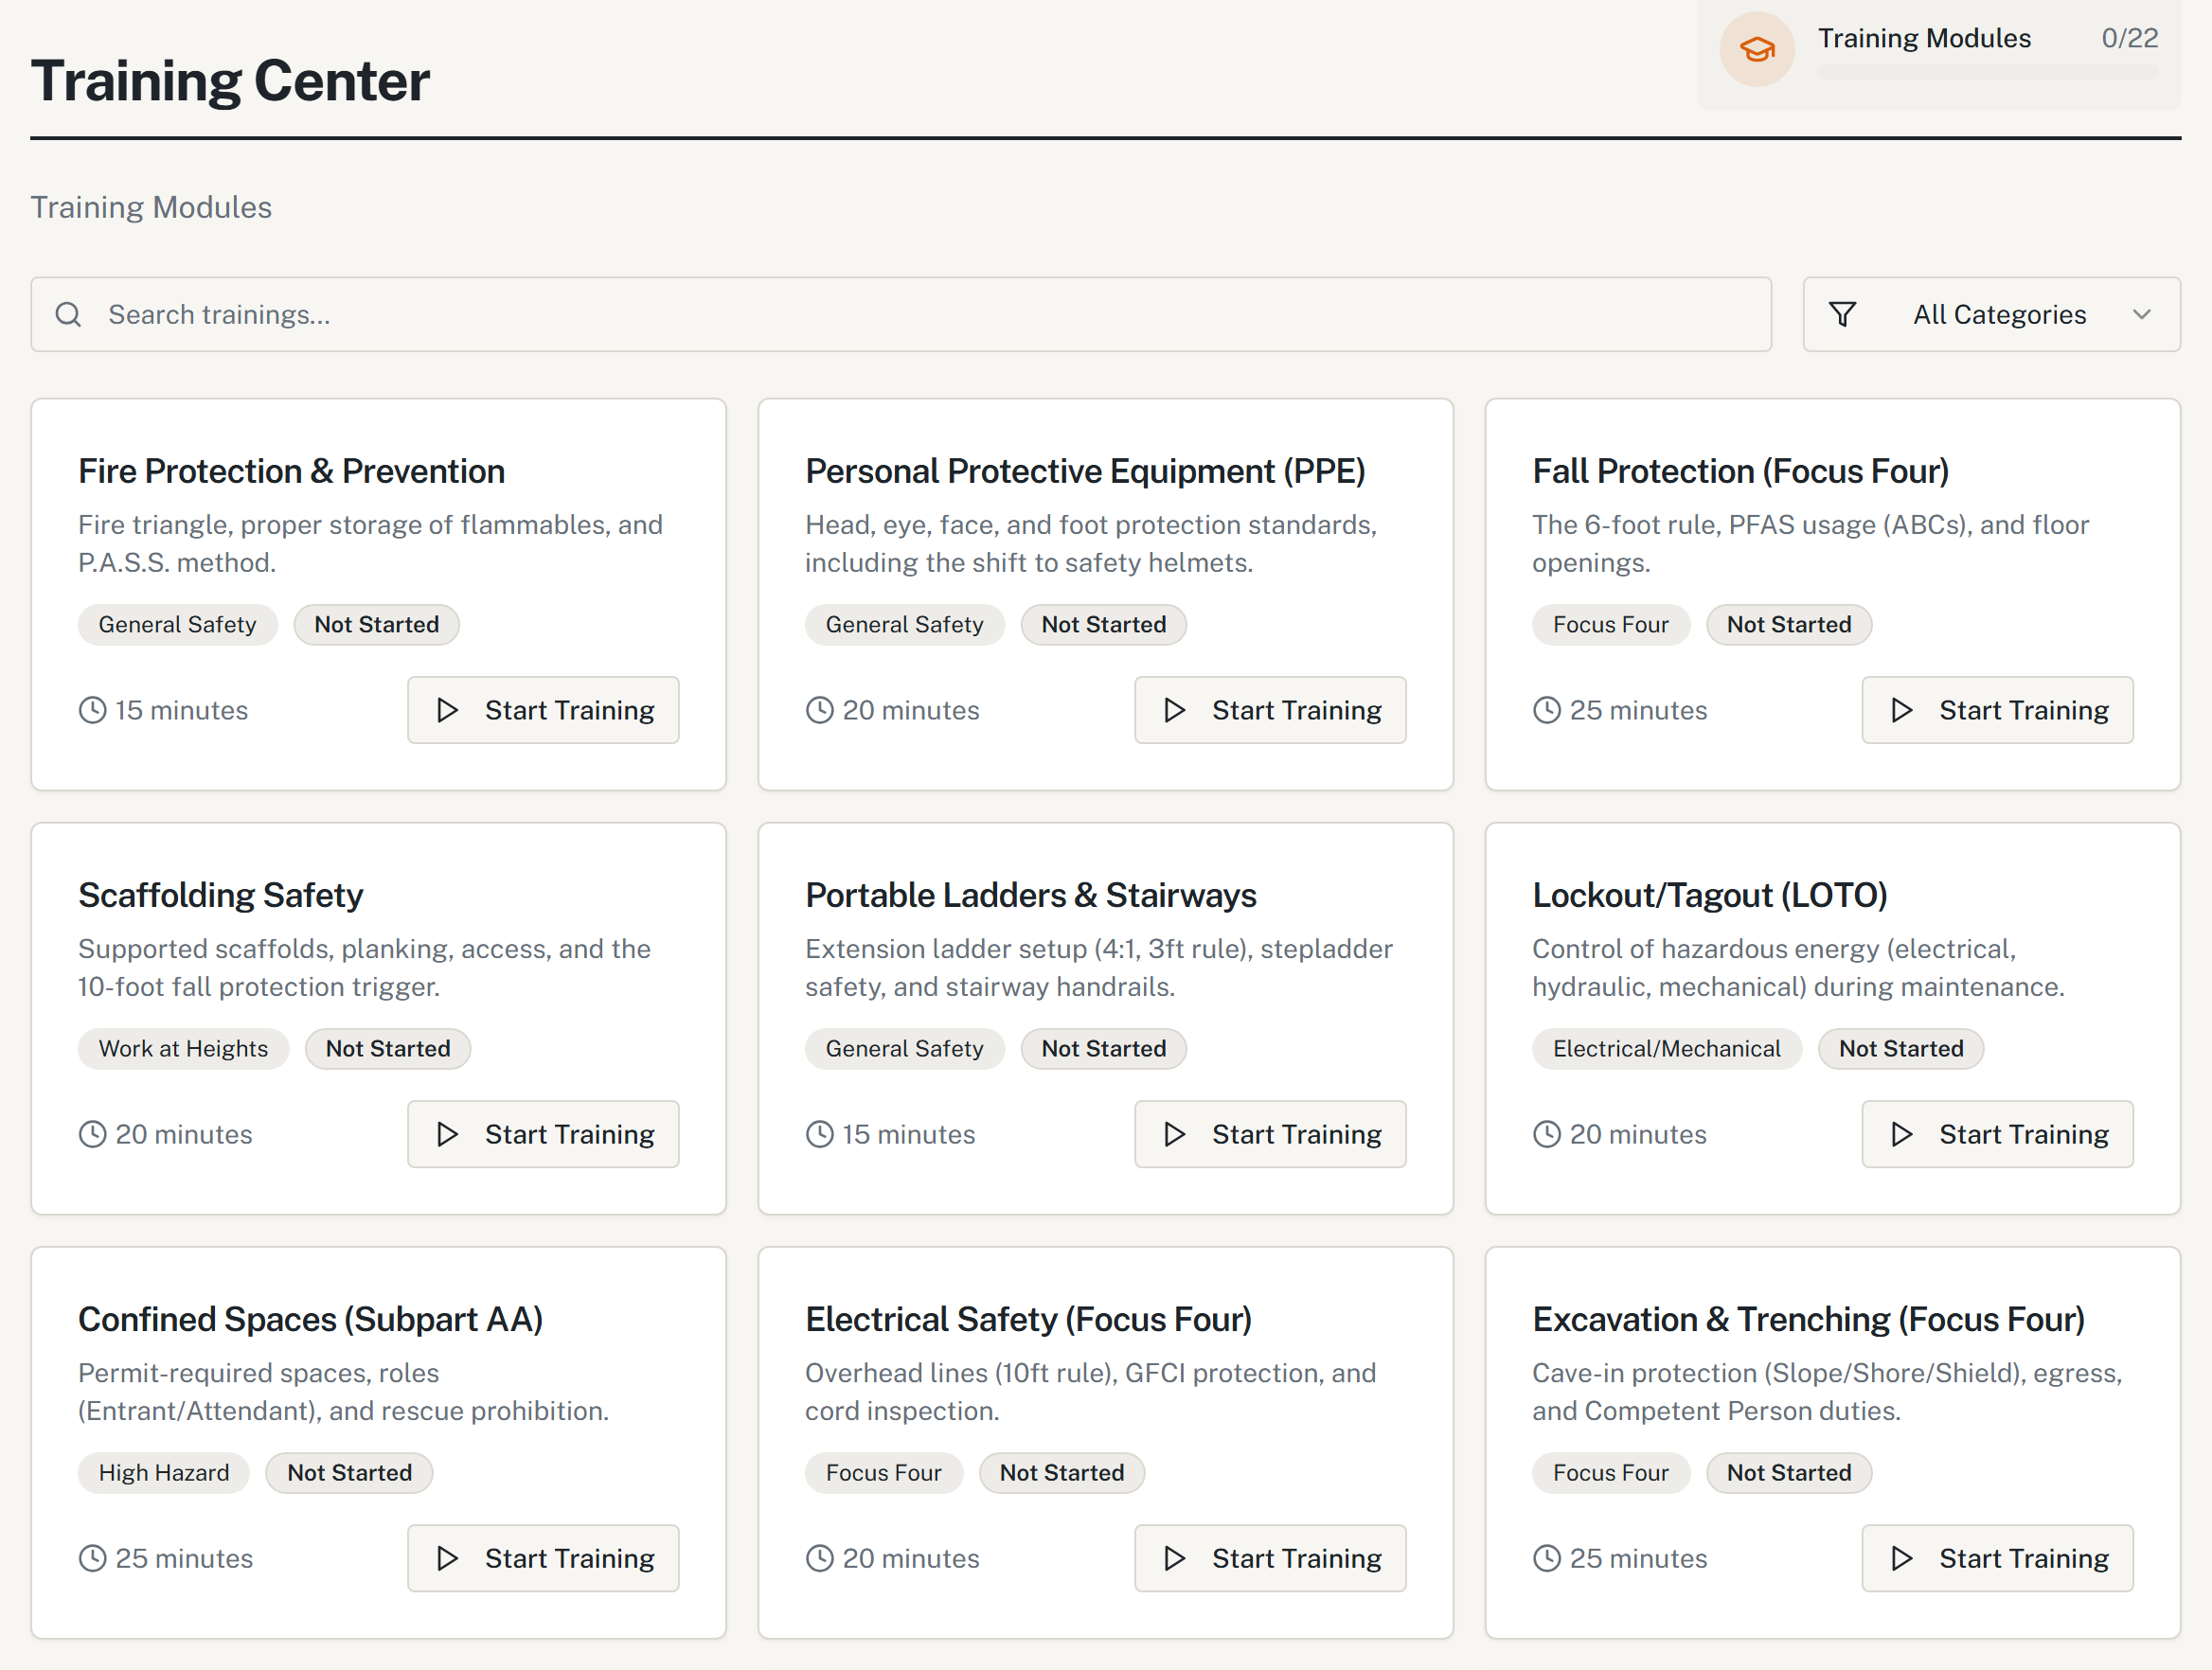Start Training for Personal Protective Equipment

1270,710
